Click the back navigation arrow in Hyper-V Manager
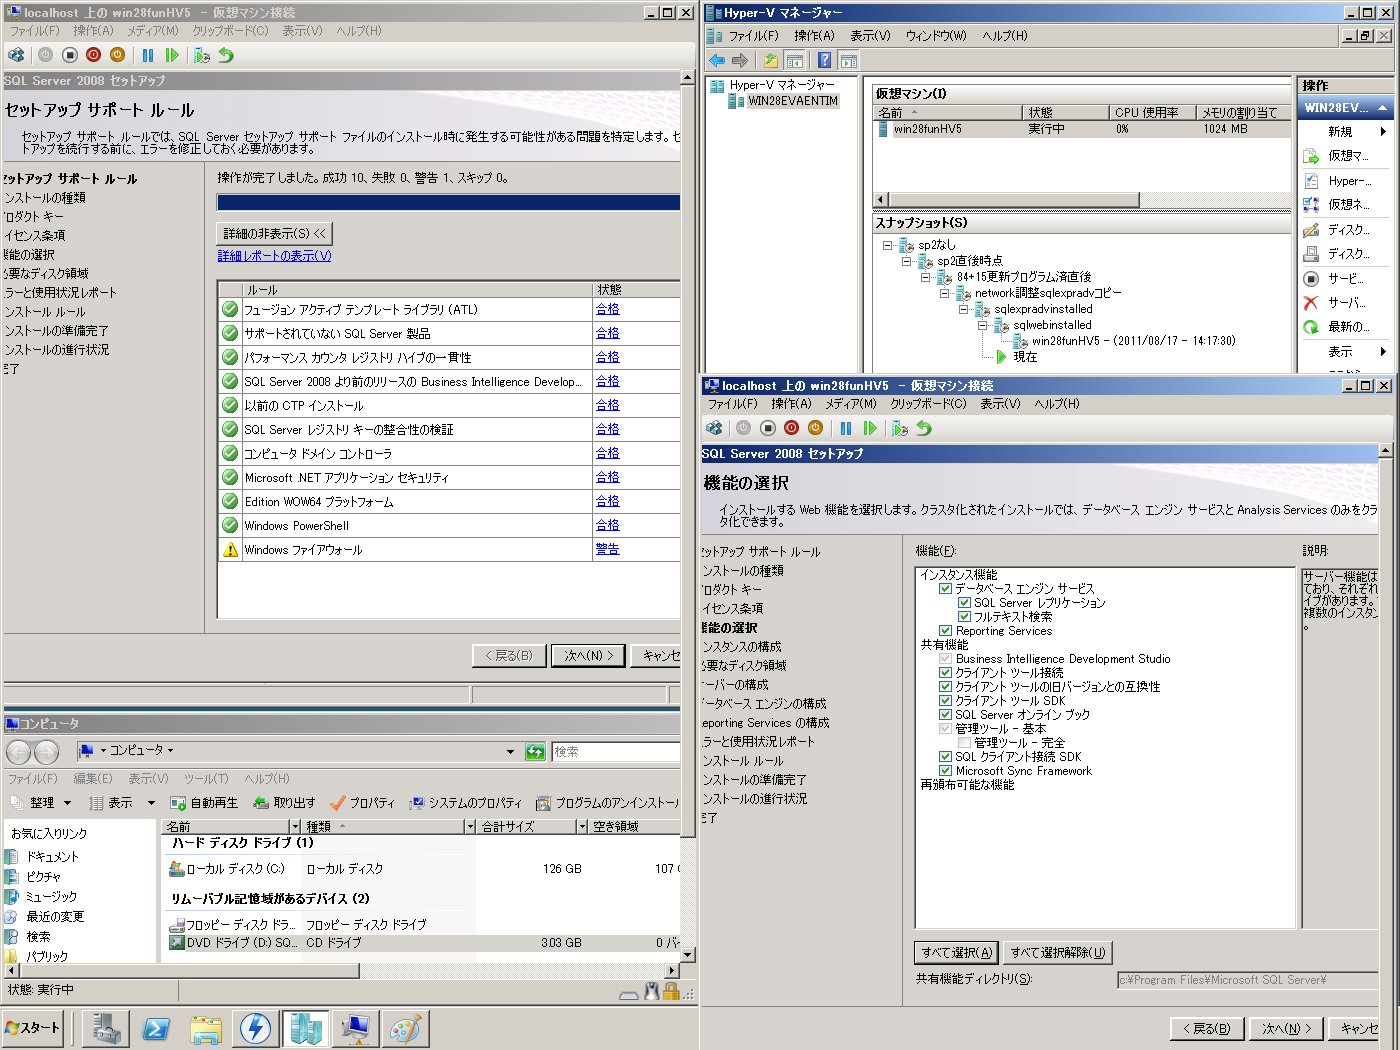The image size is (1400, 1050). 716,60
